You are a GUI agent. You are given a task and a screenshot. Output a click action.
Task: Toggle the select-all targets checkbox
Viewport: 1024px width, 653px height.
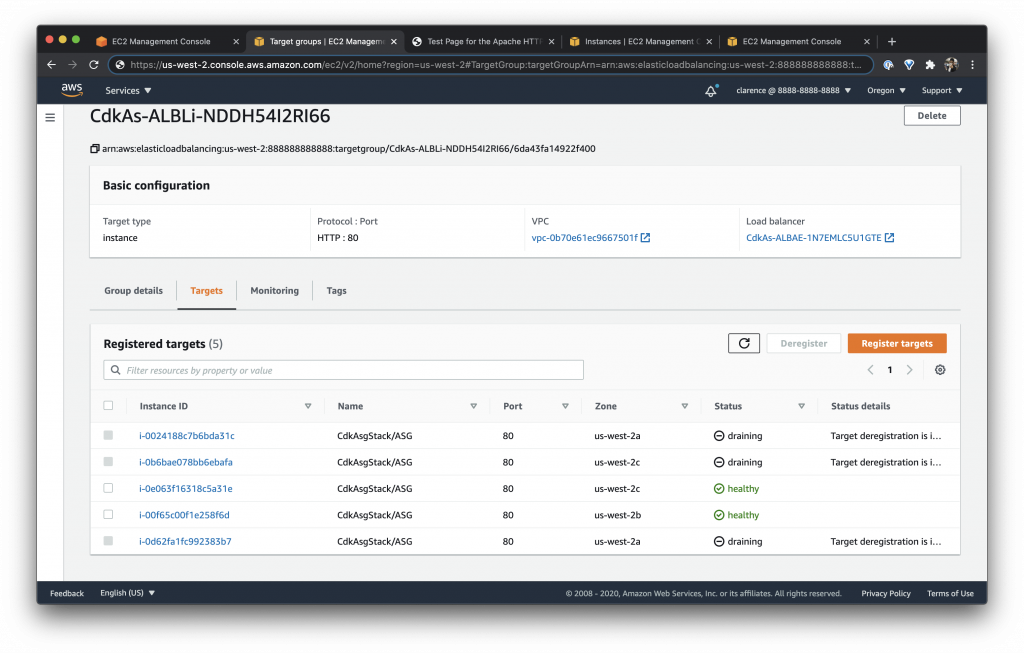(x=108, y=406)
